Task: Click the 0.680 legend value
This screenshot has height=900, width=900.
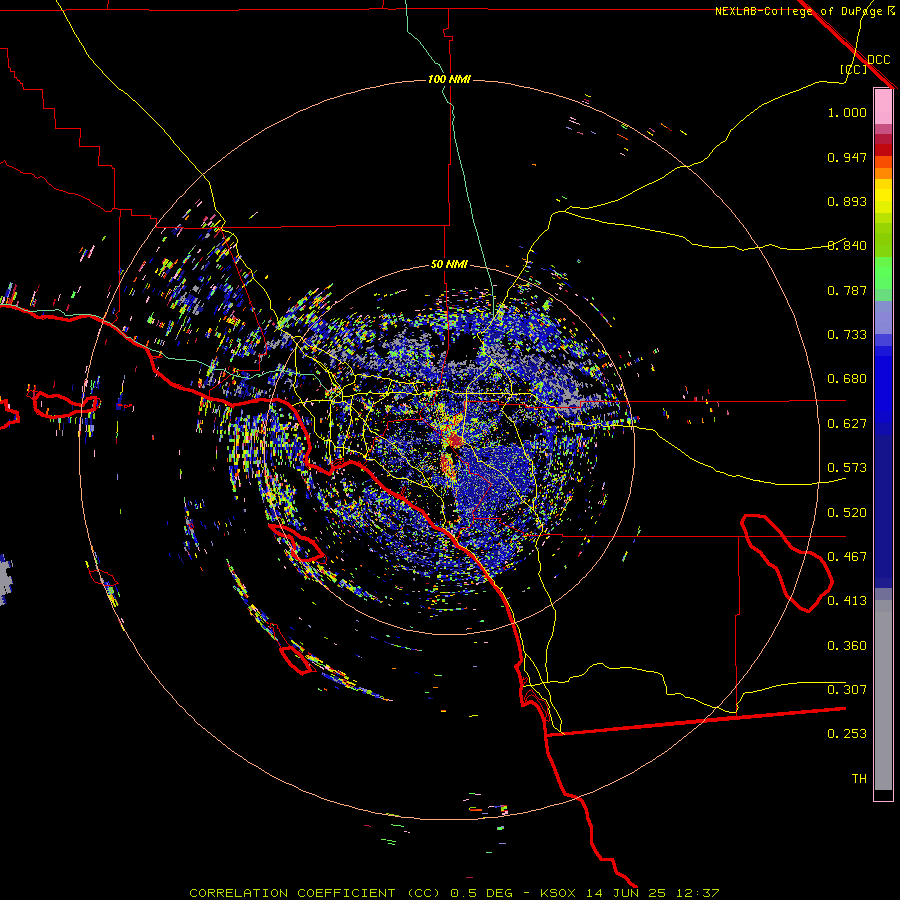Action: [847, 379]
